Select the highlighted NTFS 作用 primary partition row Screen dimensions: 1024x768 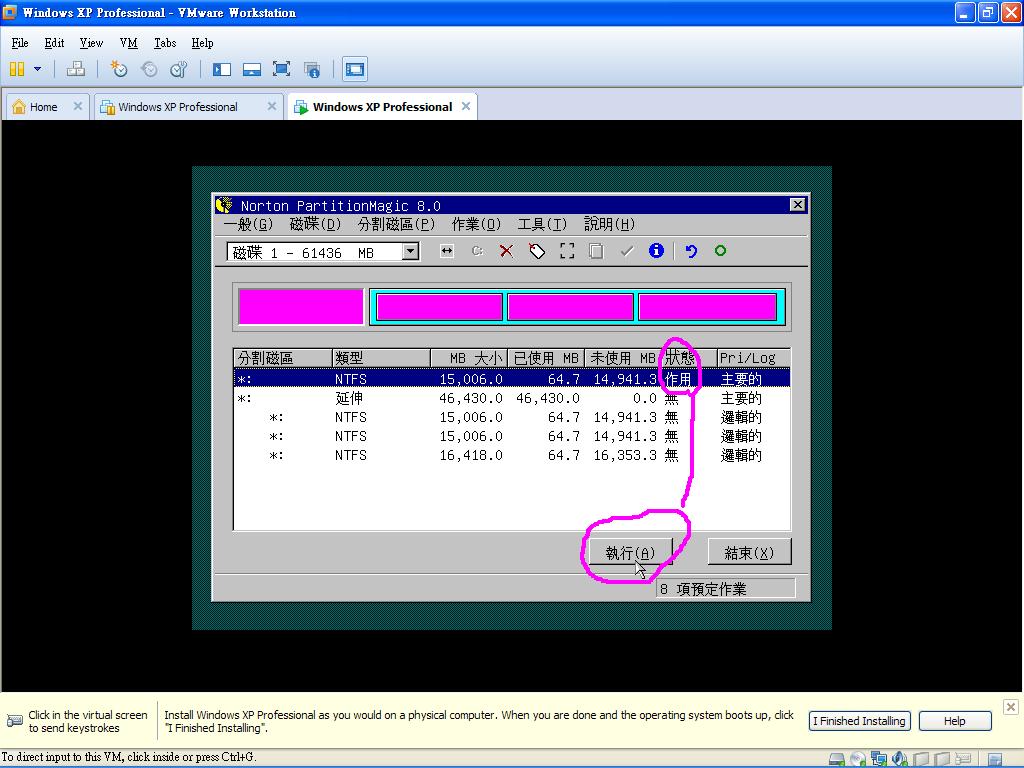click(511, 379)
